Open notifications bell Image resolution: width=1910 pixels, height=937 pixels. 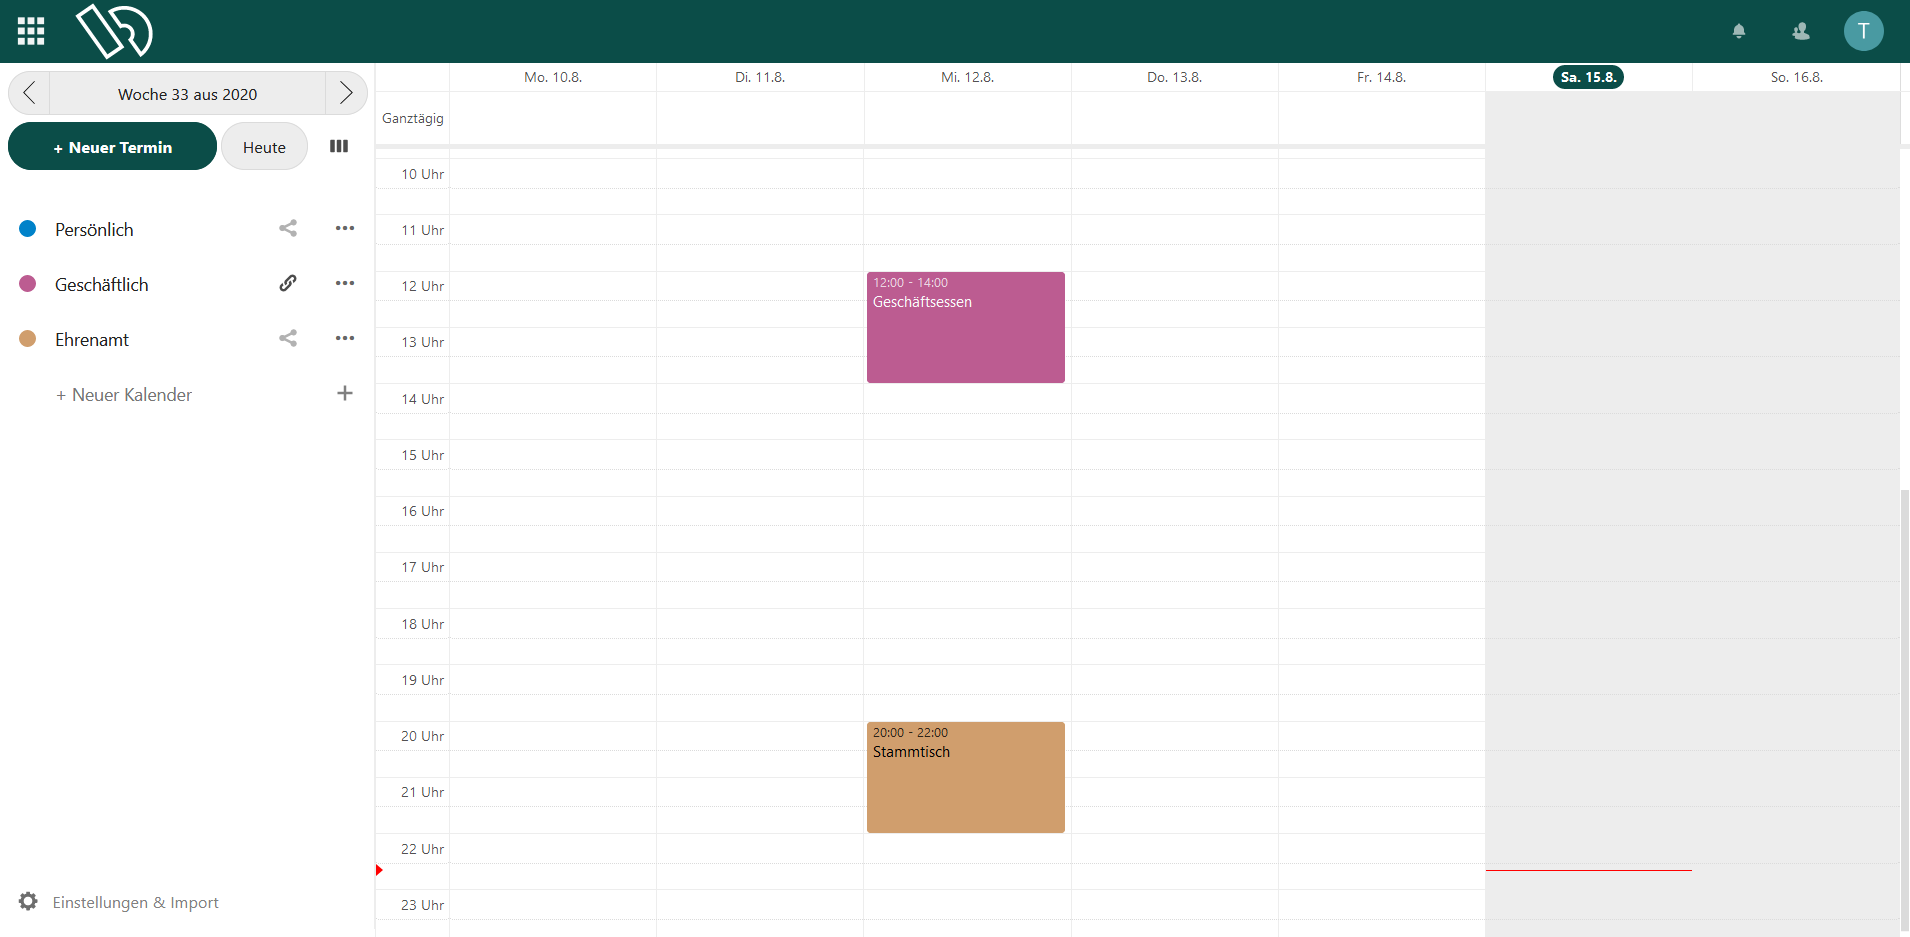click(x=1739, y=31)
